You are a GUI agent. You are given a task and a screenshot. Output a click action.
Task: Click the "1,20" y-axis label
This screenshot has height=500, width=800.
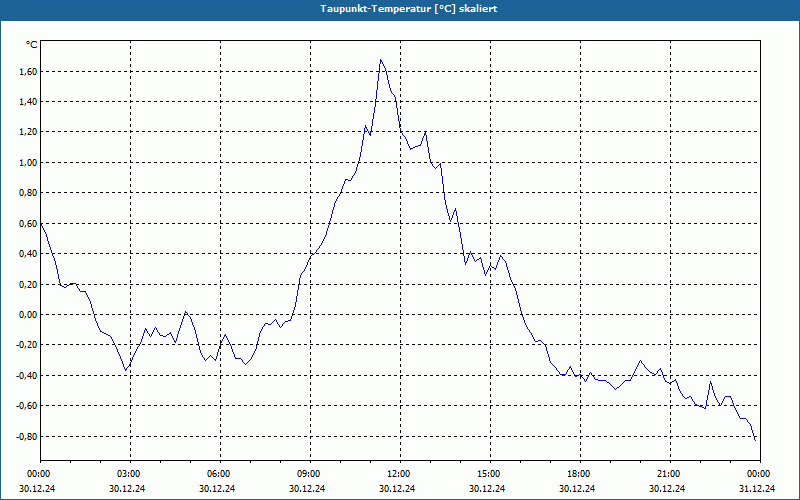(29, 132)
